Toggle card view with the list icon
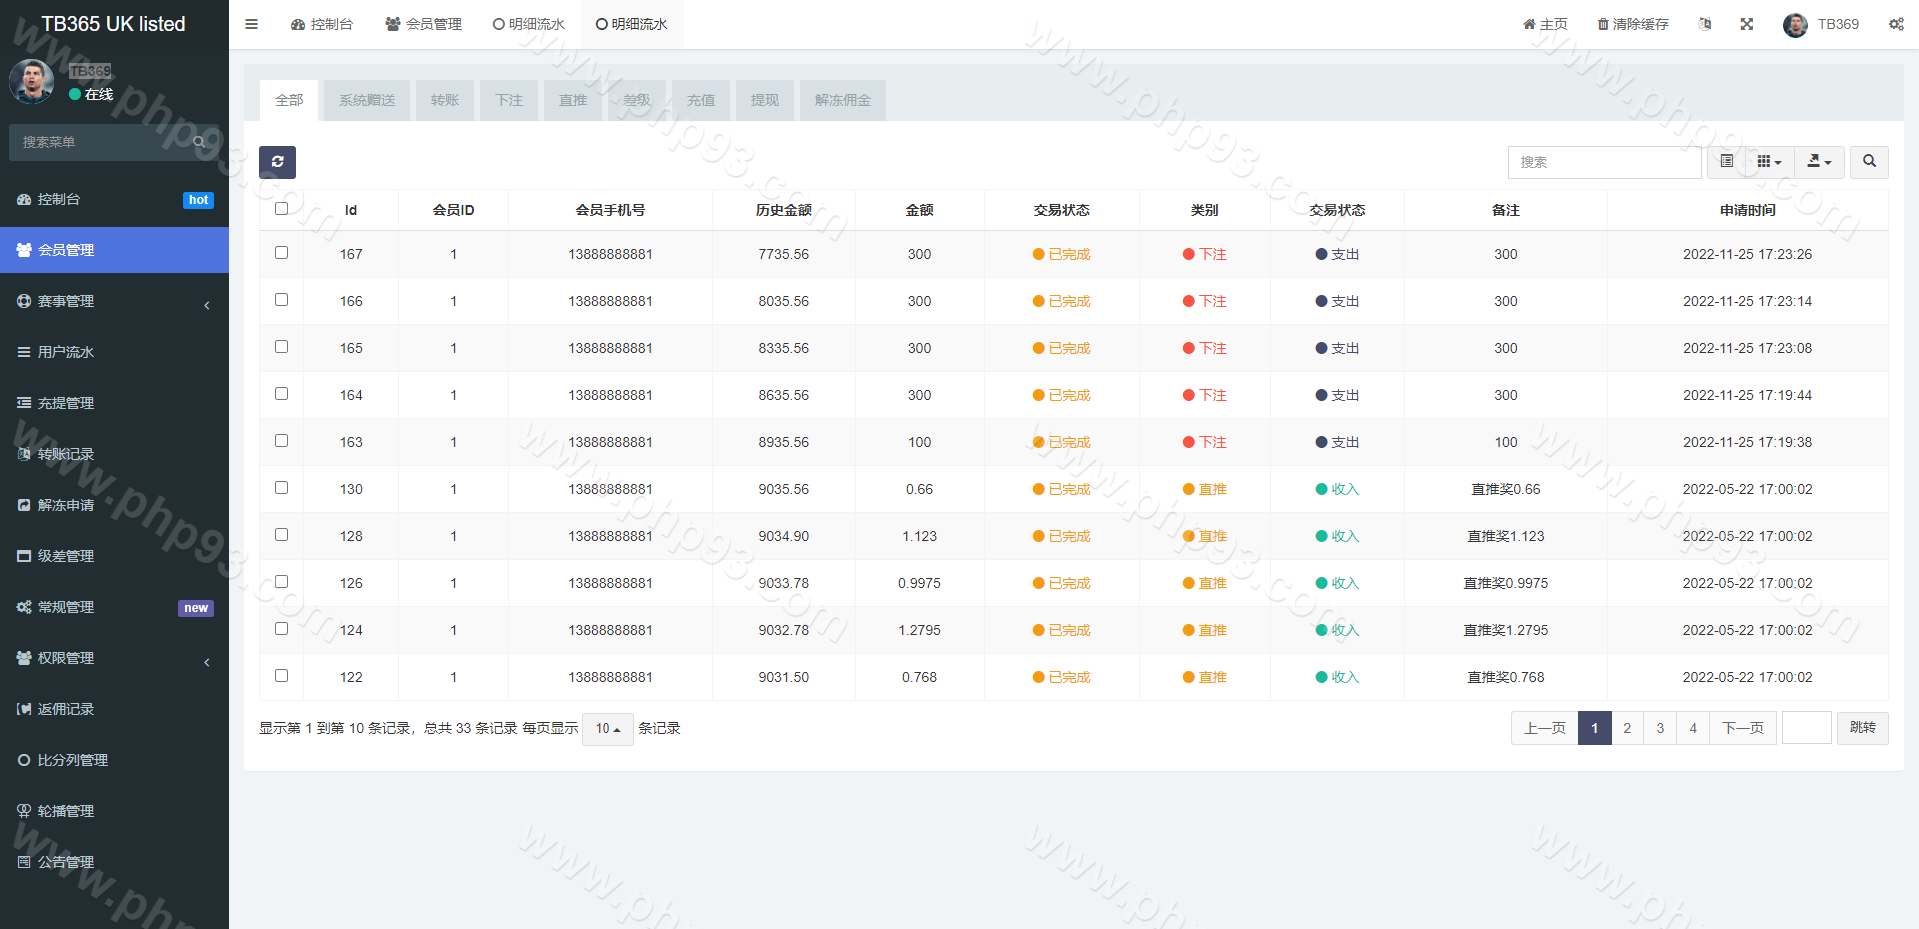The height and width of the screenshot is (929, 1919). click(x=1726, y=162)
